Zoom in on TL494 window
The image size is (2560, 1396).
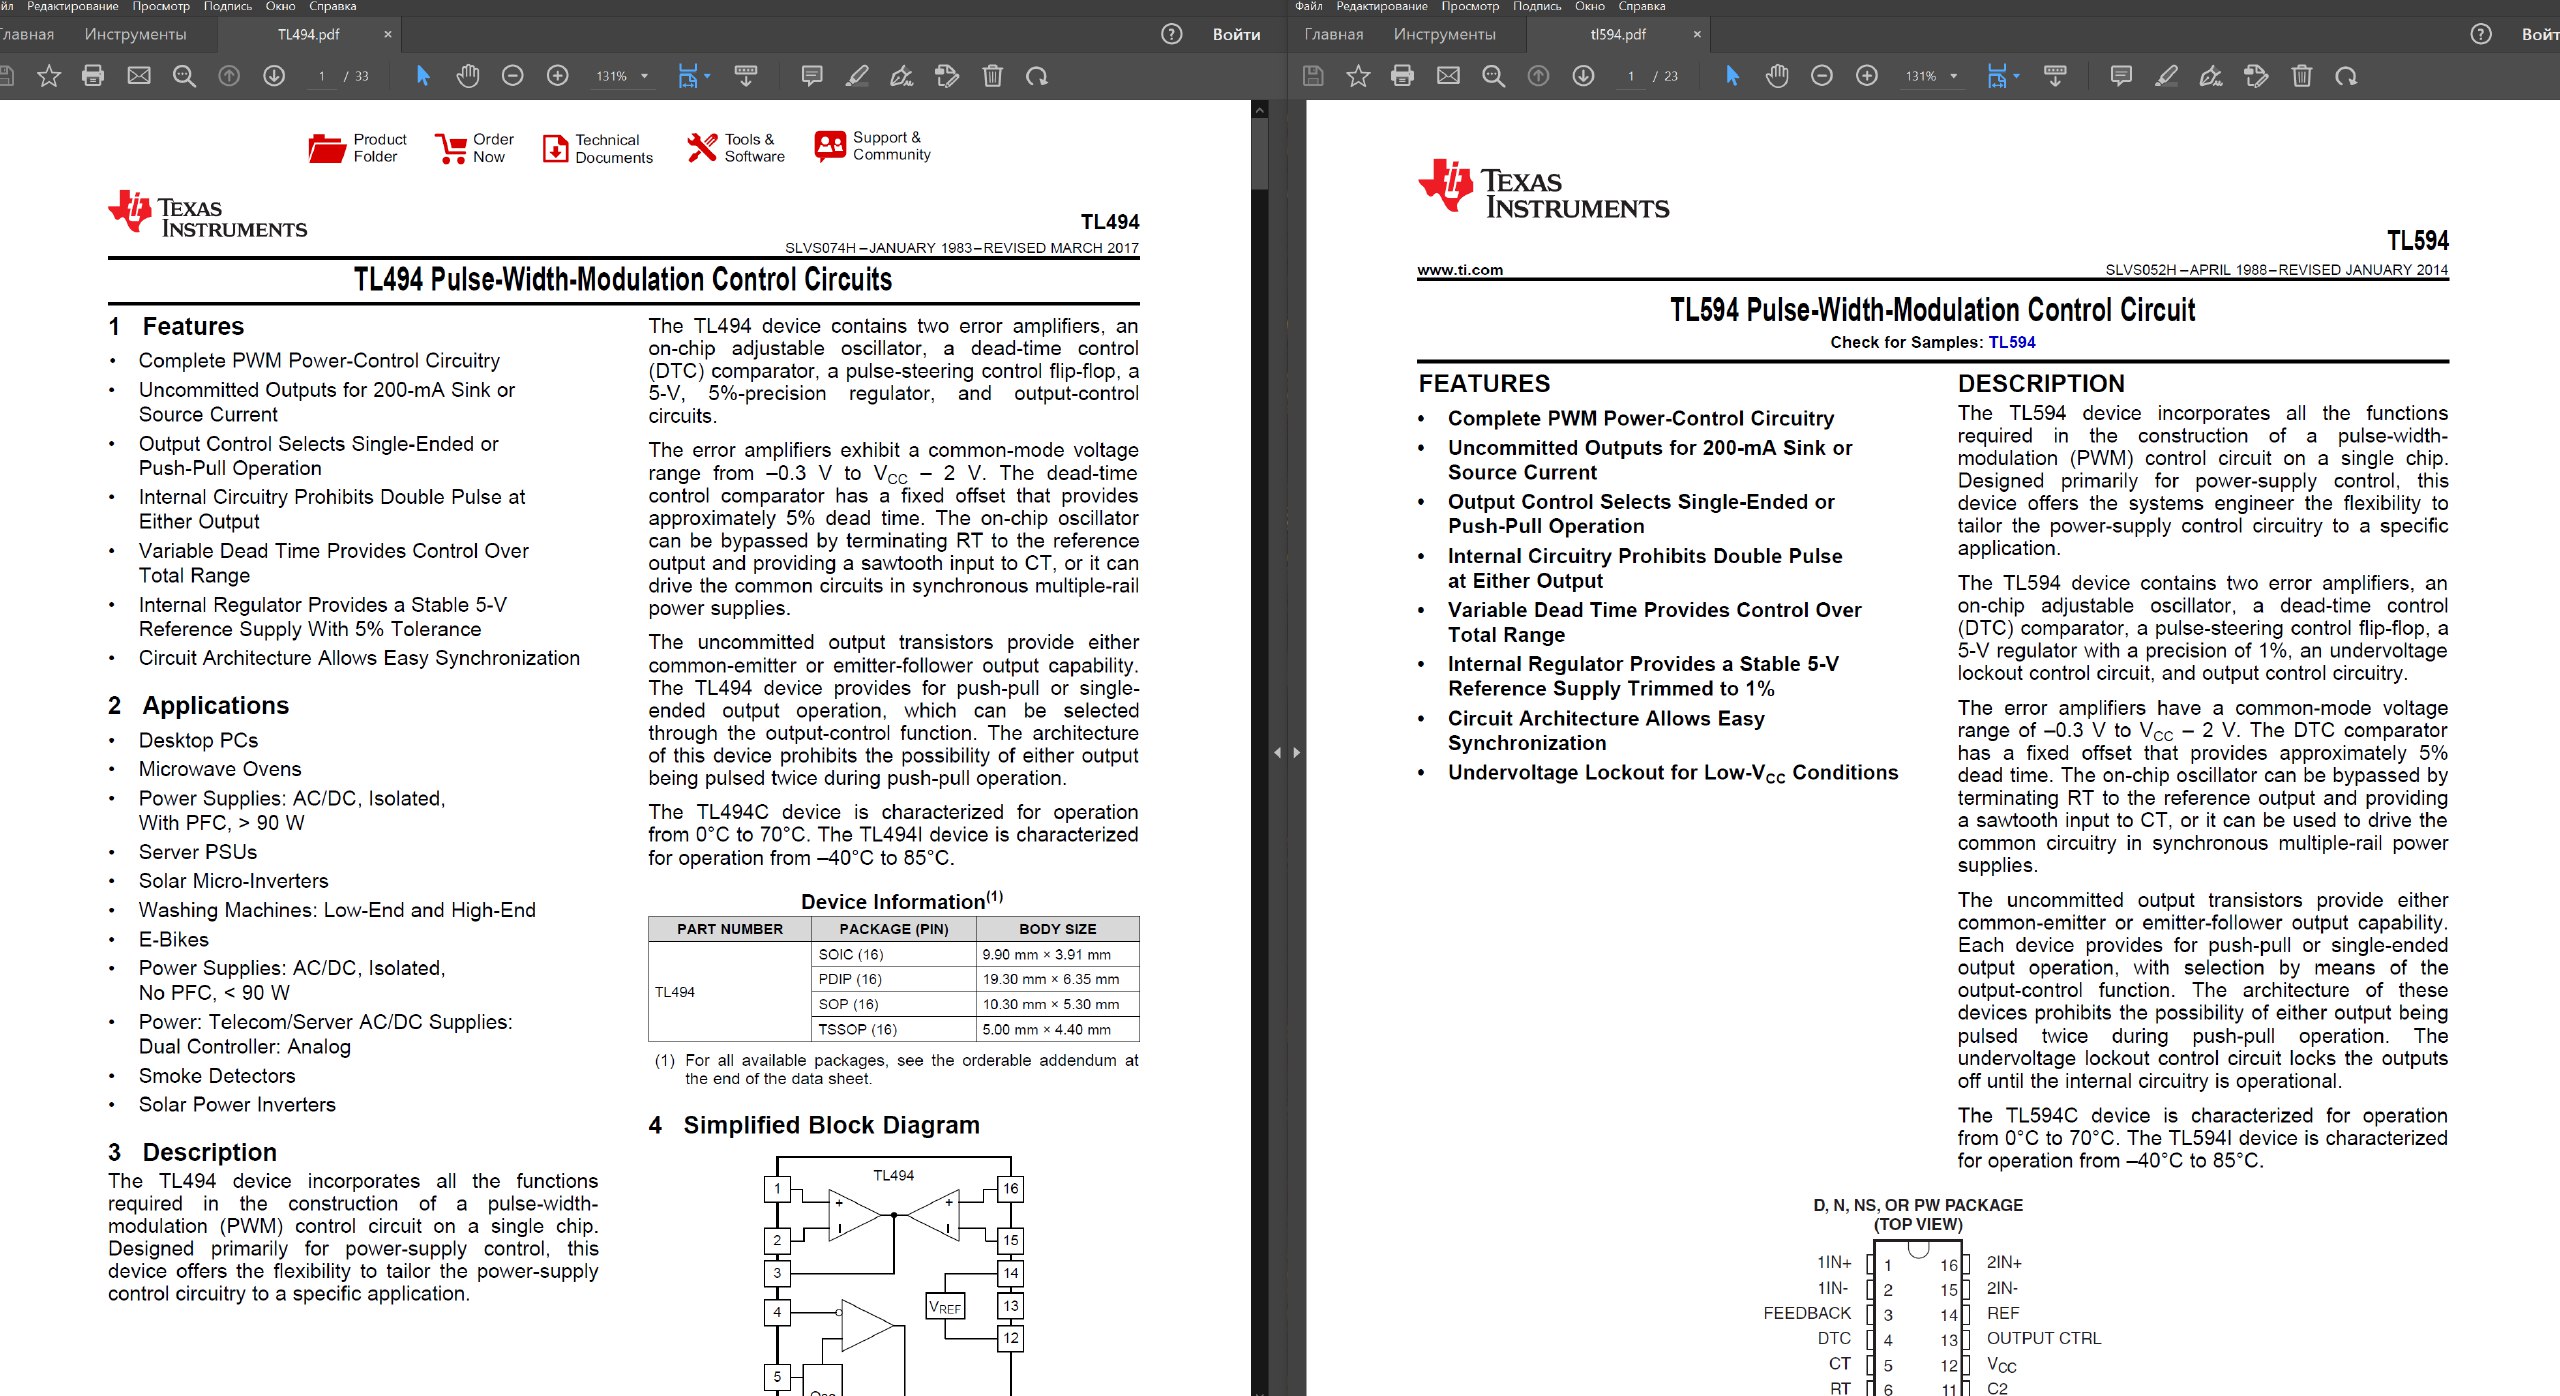(x=558, y=76)
